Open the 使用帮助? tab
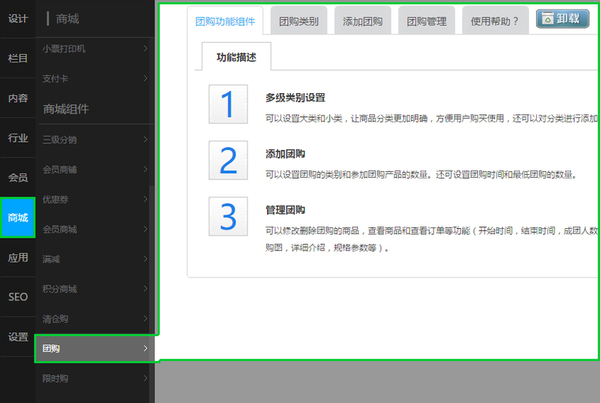 click(x=495, y=21)
